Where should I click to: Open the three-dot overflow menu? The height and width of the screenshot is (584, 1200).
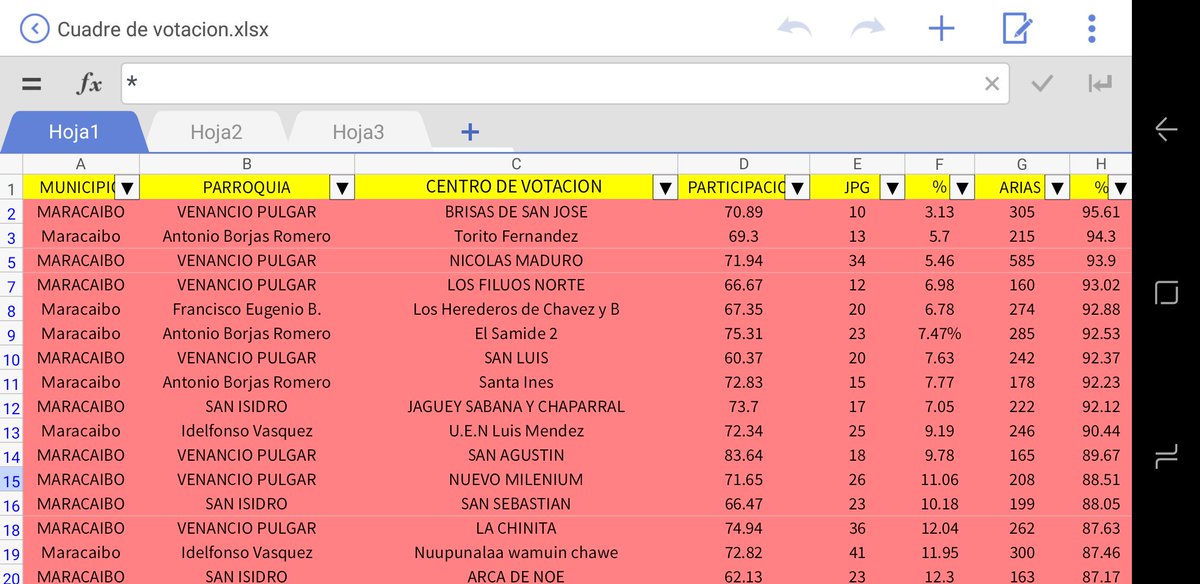click(1091, 29)
